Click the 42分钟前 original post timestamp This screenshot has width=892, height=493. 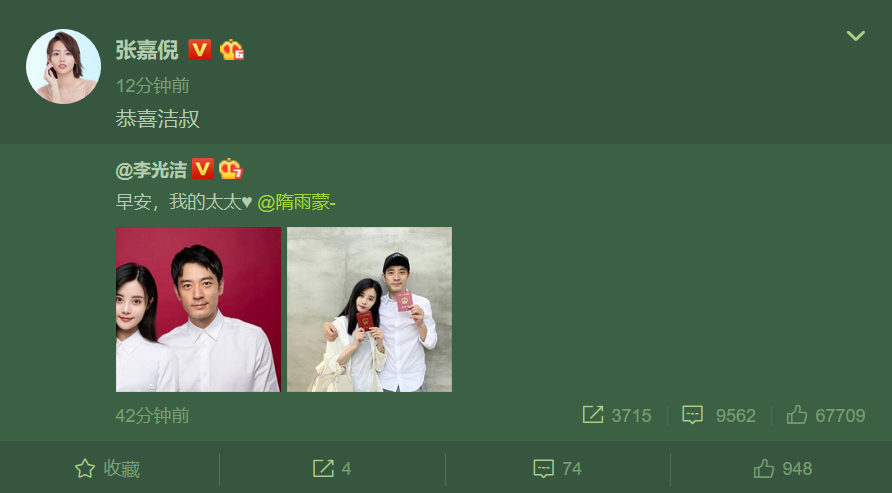pyautogui.click(x=152, y=416)
